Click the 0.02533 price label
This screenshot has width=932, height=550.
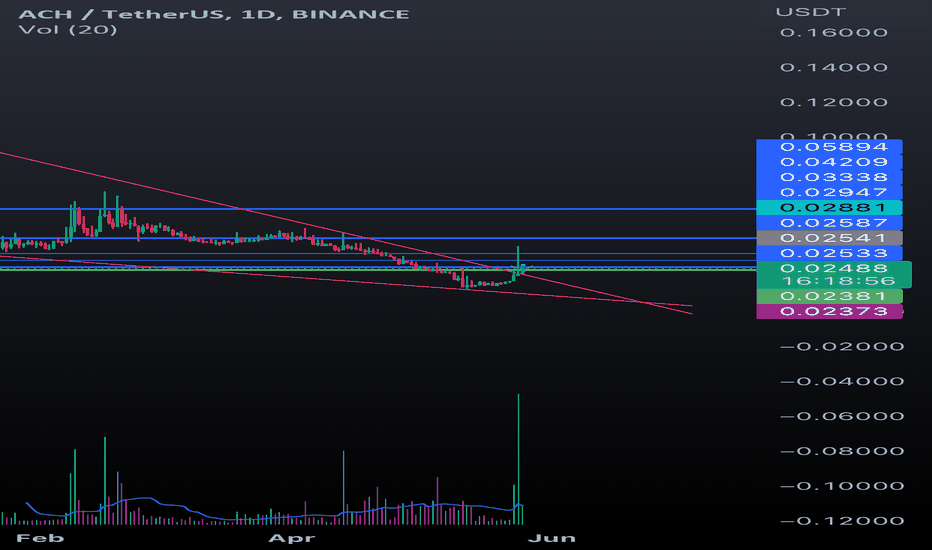tap(829, 253)
